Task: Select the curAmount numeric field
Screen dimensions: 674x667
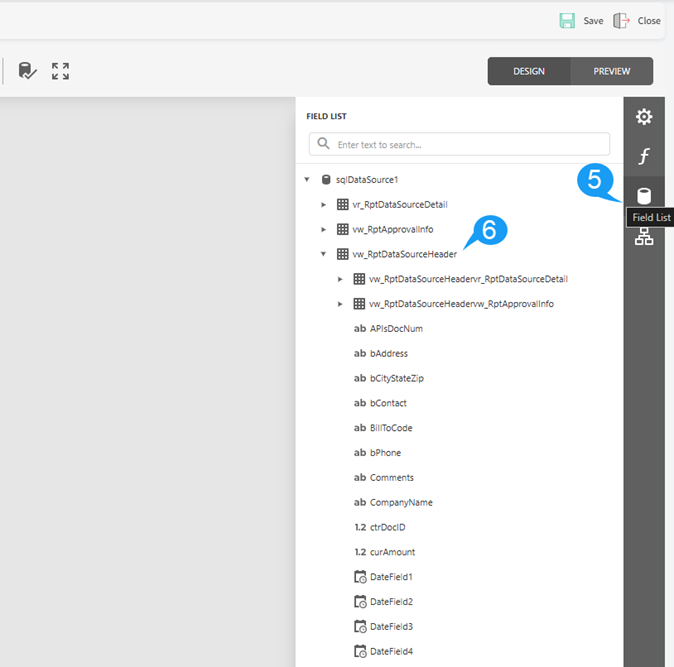Action: click(x=392, y=552)
